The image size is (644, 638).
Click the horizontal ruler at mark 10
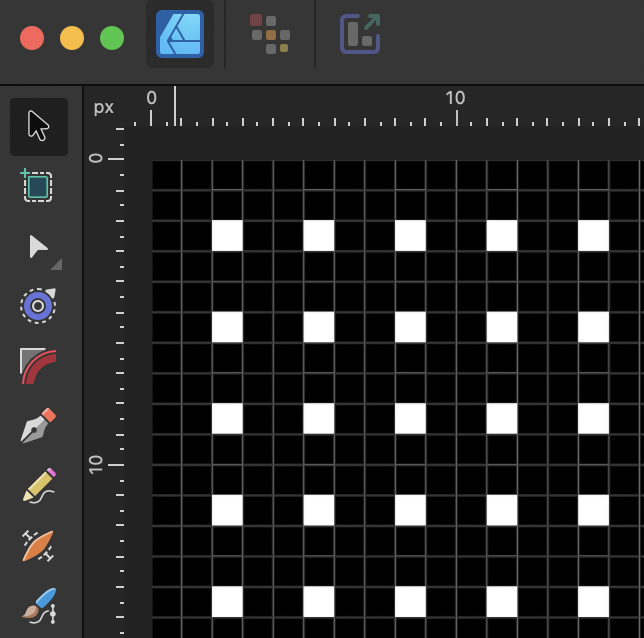pos(455,98)
